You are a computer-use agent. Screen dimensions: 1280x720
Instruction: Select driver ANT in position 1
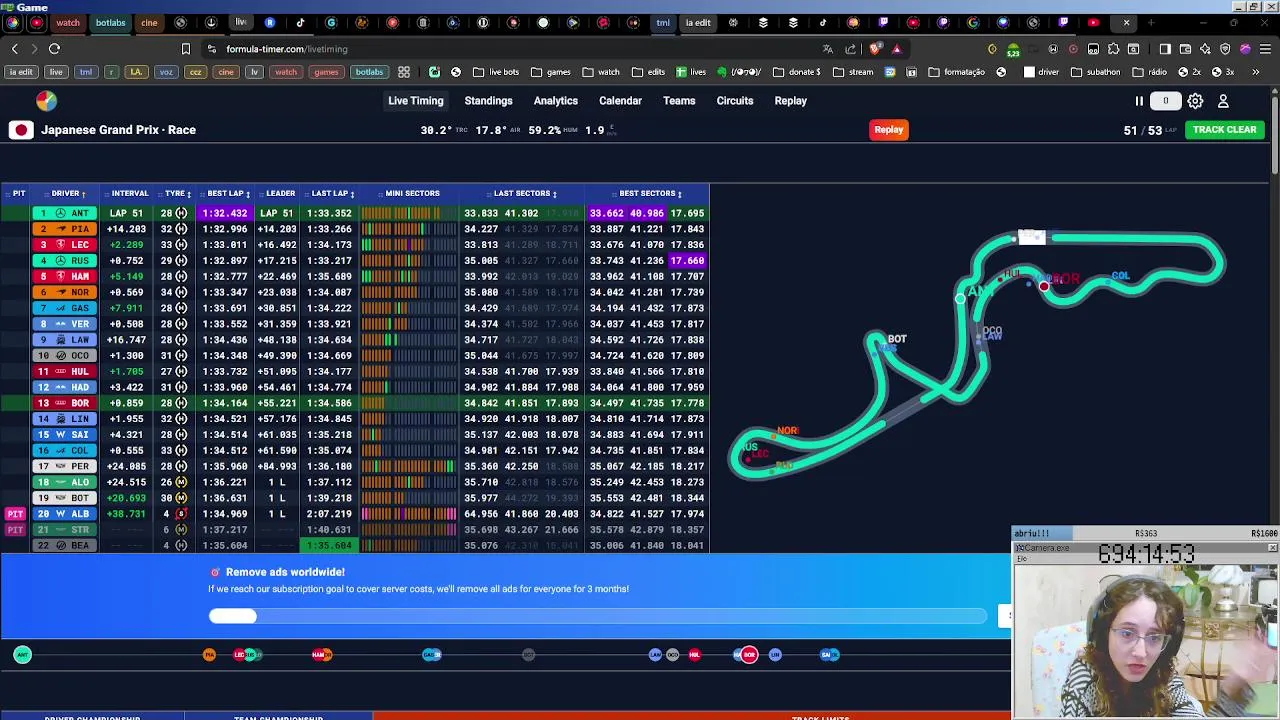point(64,213)
